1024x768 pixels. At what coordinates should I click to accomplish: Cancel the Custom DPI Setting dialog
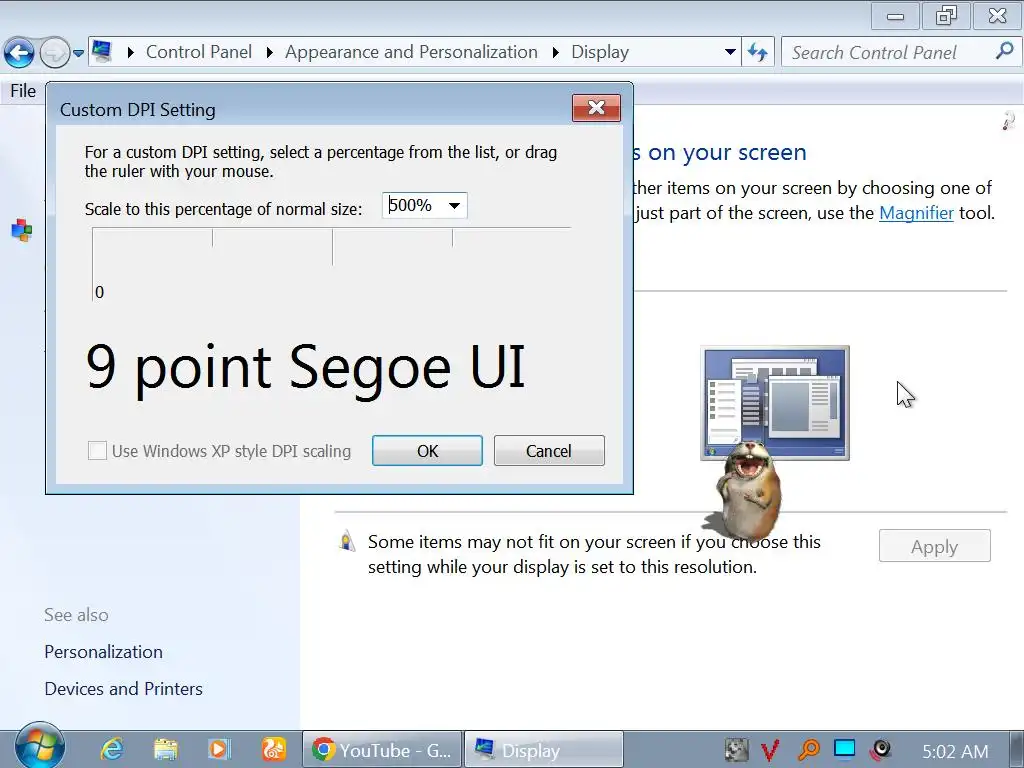click(x=549, y=451)
